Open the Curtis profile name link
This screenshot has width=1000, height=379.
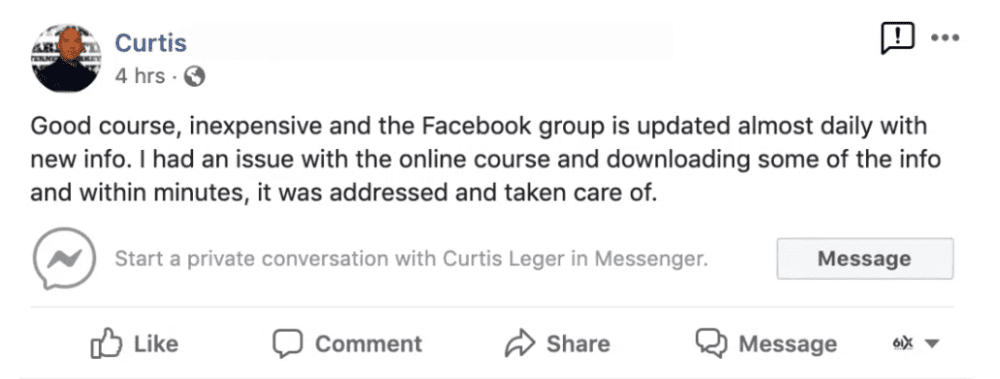(151, 43)
